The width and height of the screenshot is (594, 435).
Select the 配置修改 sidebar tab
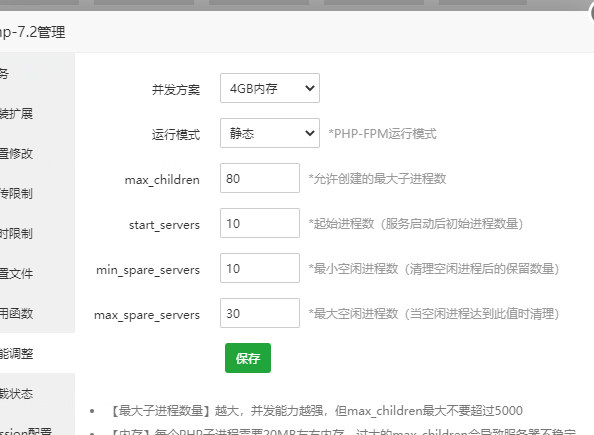tap(37, 153)
